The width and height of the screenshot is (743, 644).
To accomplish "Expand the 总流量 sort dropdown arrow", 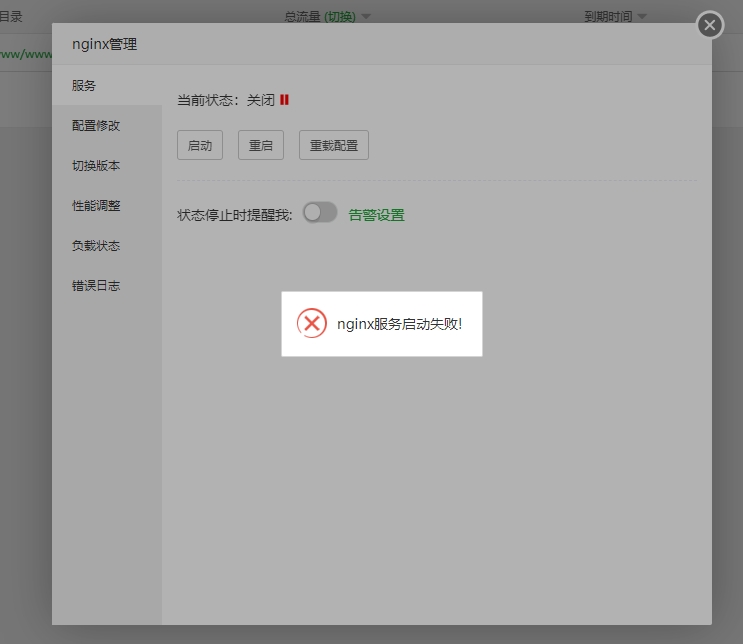I will click(366, 17).
